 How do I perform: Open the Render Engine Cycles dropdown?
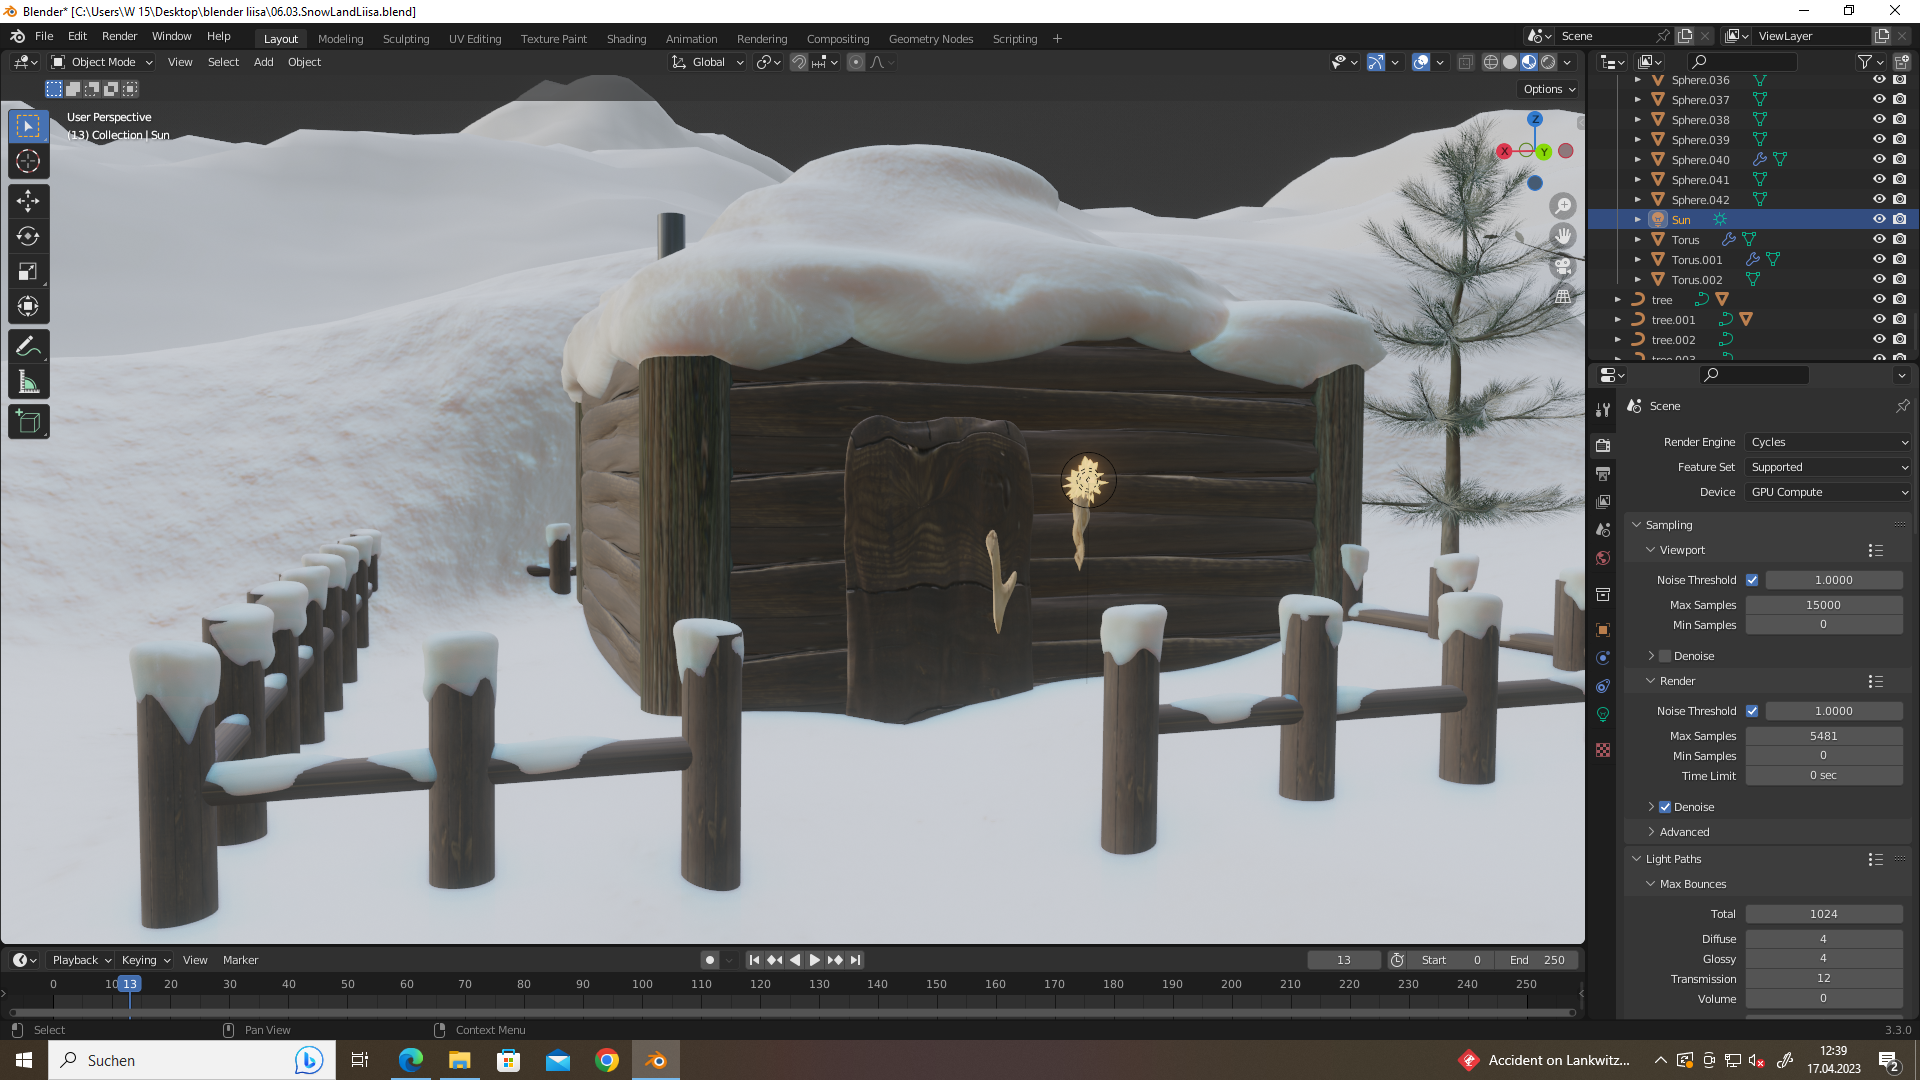coord(1828,442)
